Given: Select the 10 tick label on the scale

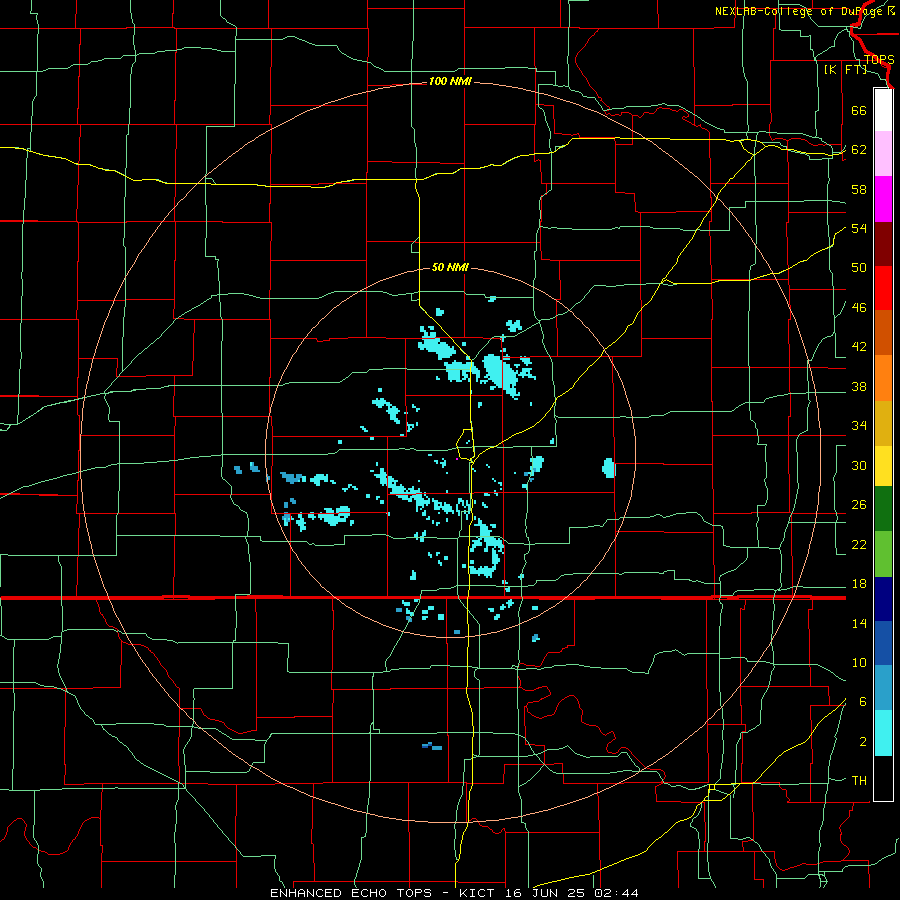Looking at the screenshot, I should (x=859, y=662).
